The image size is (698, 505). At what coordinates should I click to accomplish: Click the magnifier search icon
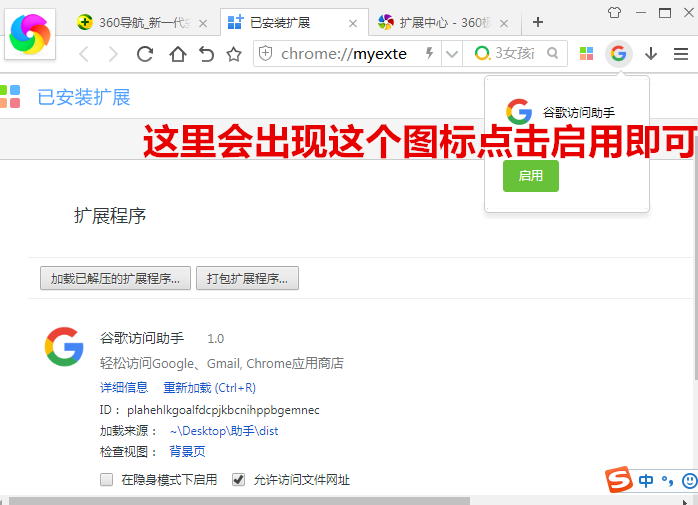[x=552, y=53]
